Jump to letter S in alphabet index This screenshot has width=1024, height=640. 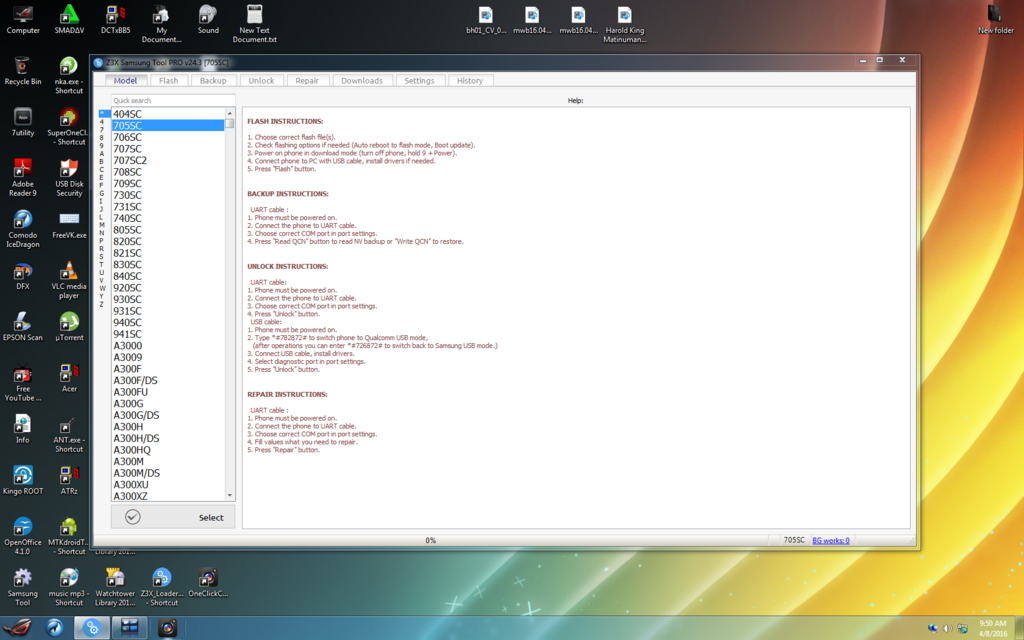coord(101,256)
